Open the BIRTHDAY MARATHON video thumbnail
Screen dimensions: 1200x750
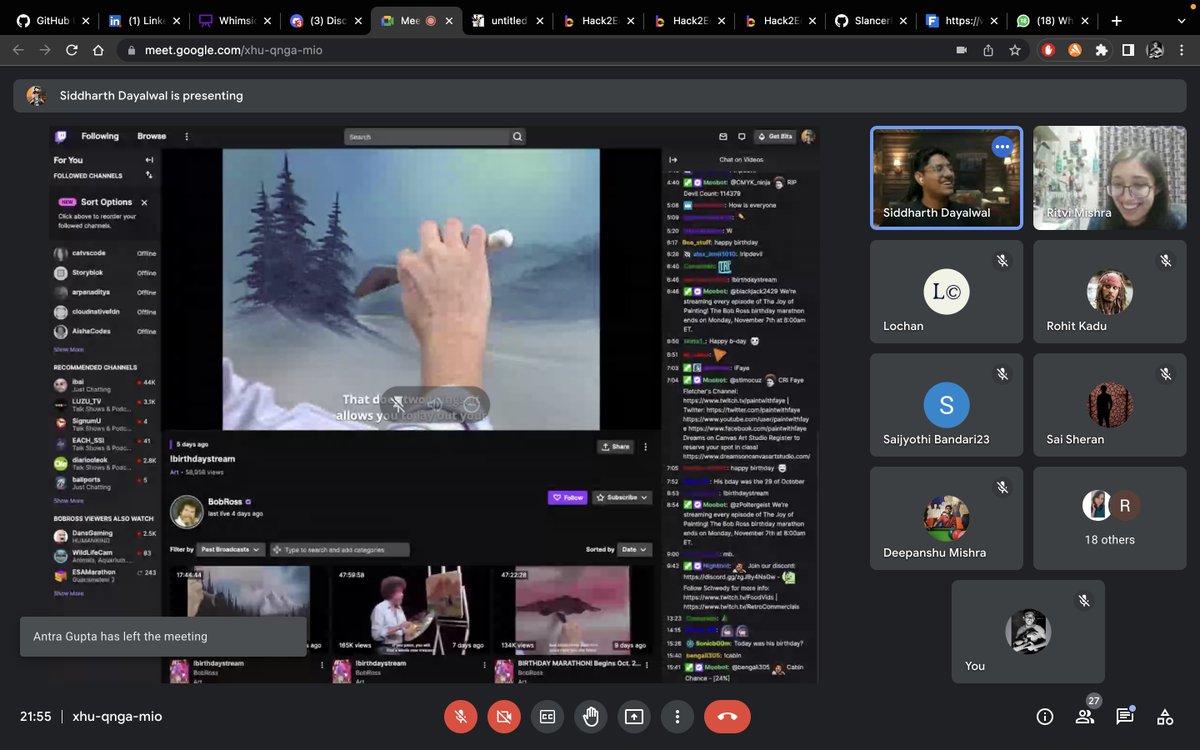[x=573, y=610]
